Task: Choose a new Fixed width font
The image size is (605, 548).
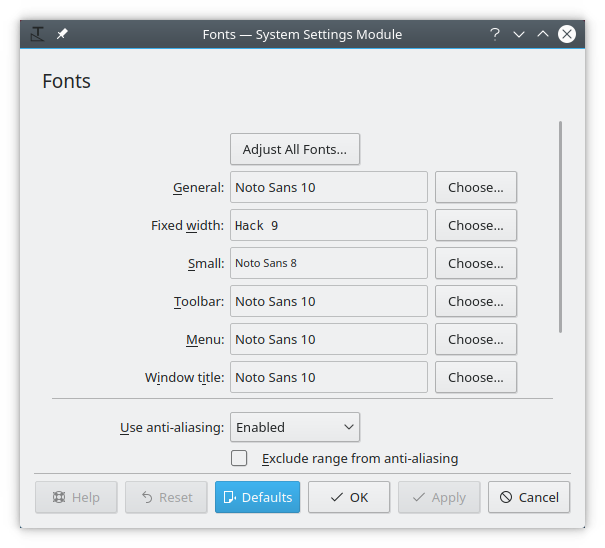Action: (476, 225)
